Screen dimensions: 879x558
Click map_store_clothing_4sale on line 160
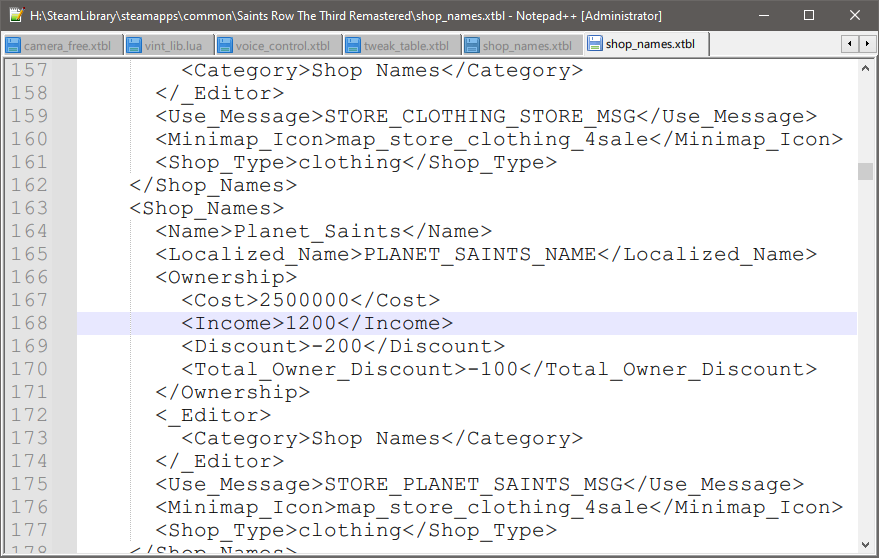pyautogui.click(x=493, y=139)
